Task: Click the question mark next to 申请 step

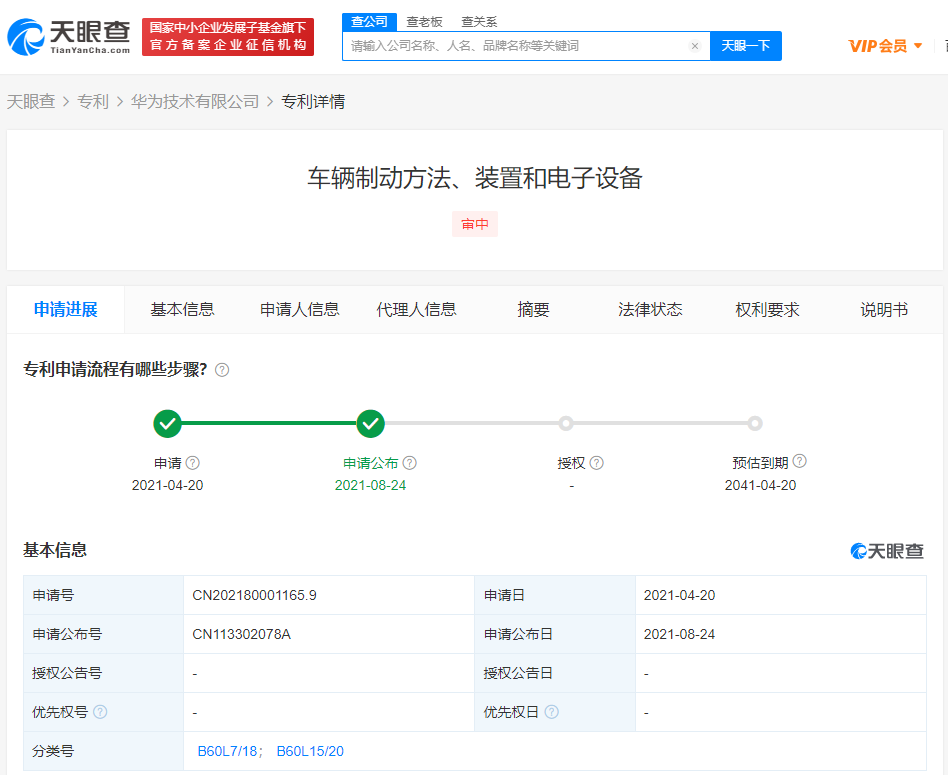Action: click(x=192, y=463)
